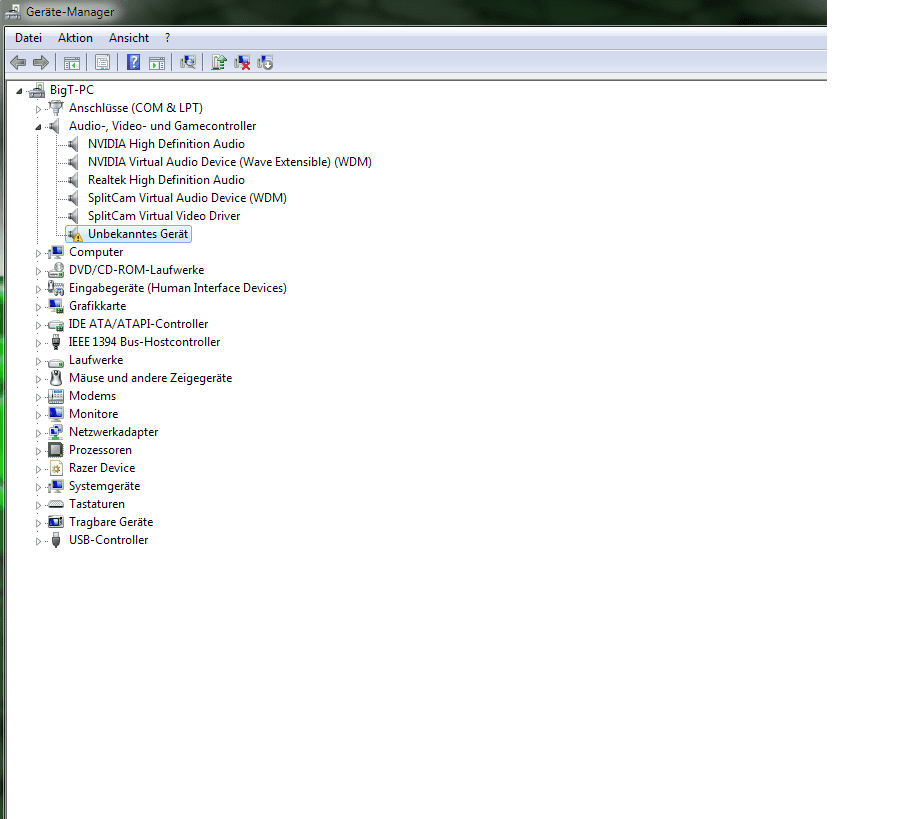Screen dimensions: 903x819
Task: Expand Eingabegeräte (Human Interface Devices)
Action: click(x=38, y=289)
